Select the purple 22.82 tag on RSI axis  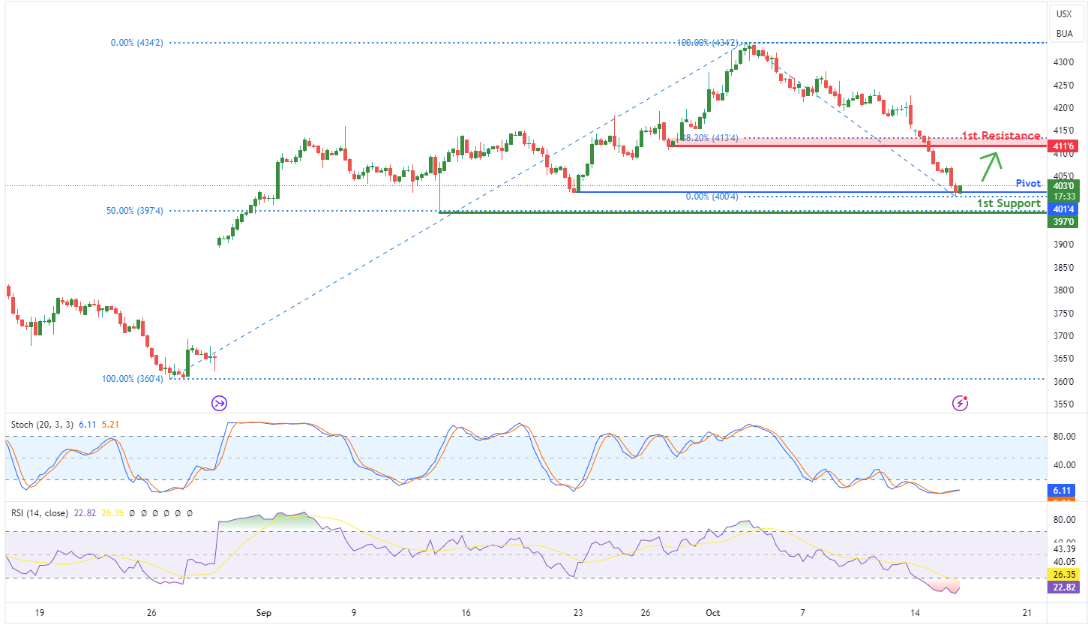coord(1064,587)
